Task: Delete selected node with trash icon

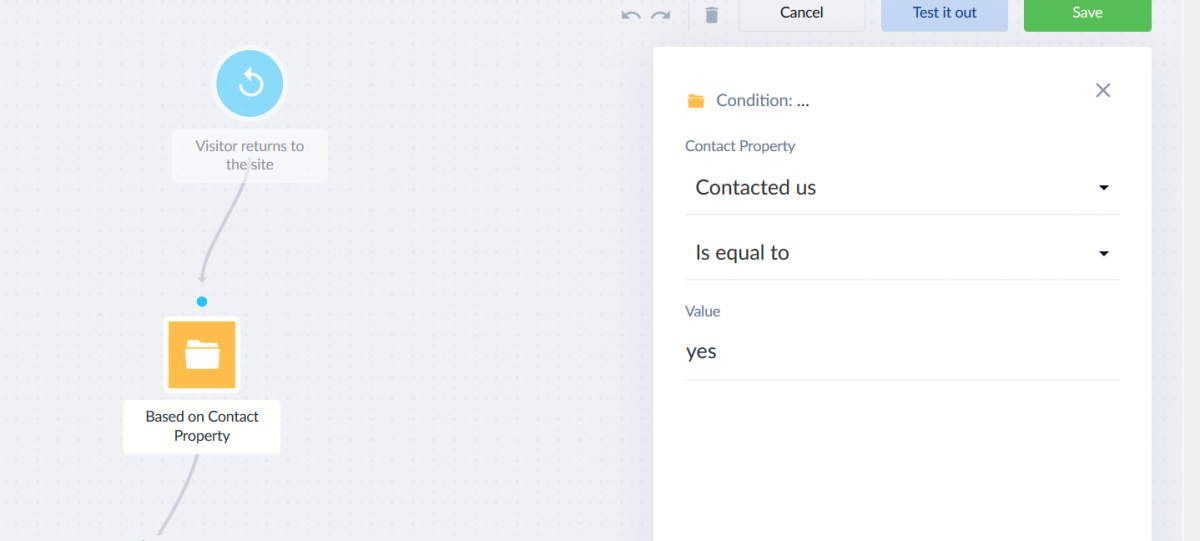Action: (712, 15)
